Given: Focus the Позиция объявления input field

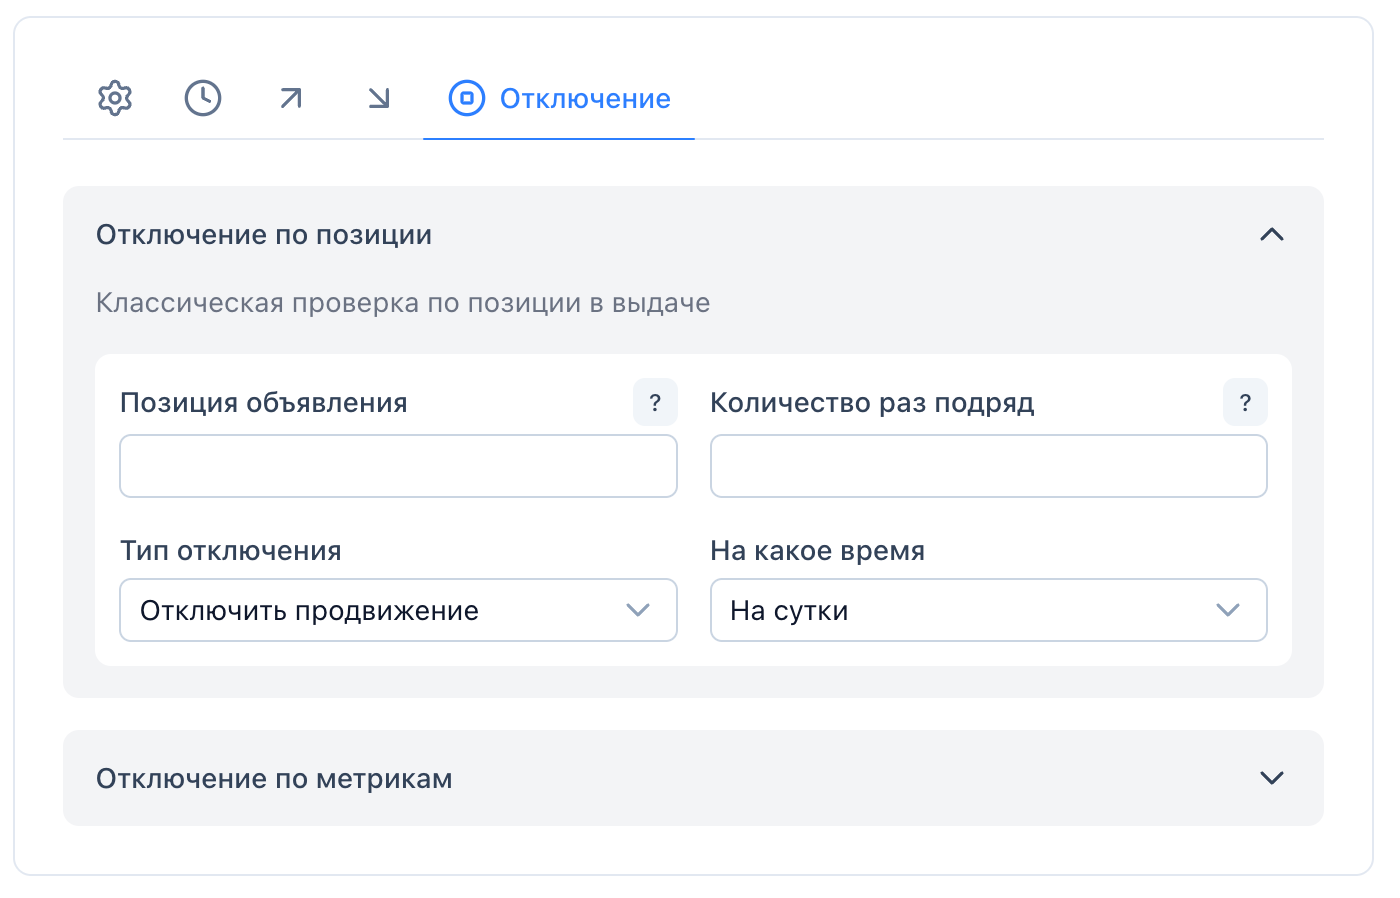Looking at the screenshot, I should tap(398, 466).
